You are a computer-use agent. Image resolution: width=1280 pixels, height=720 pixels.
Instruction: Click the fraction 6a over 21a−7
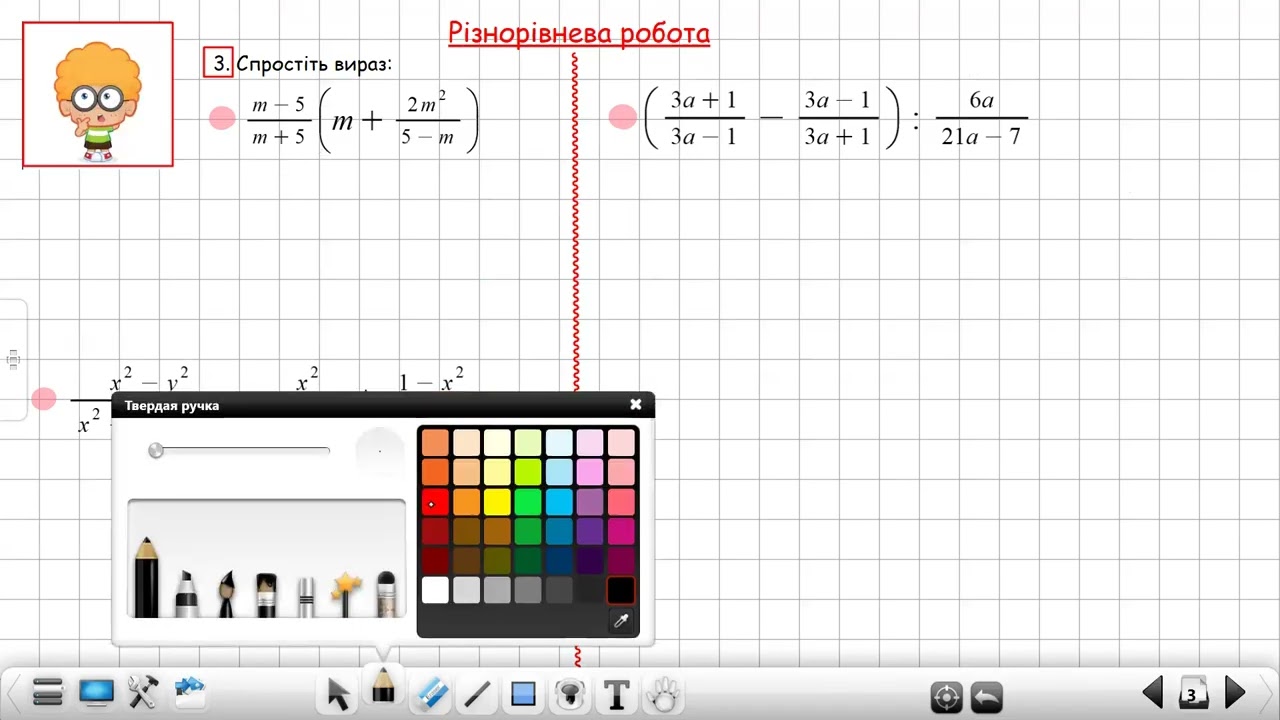tap(981, 118)
